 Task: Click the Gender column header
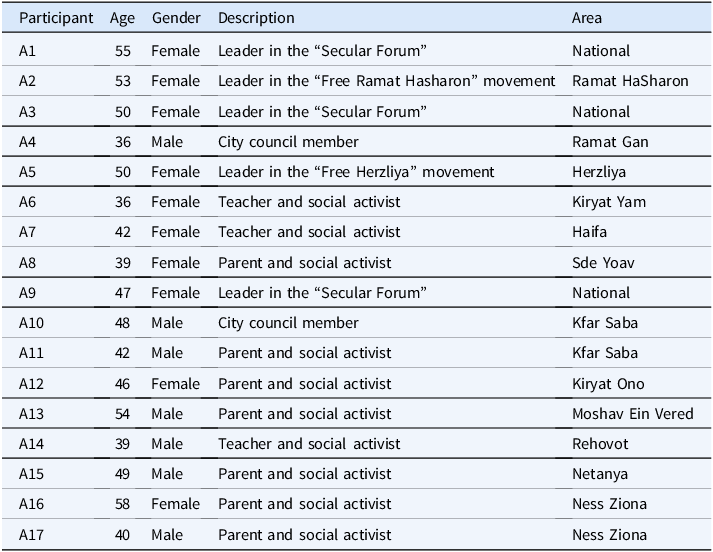(x=176, y=18)
